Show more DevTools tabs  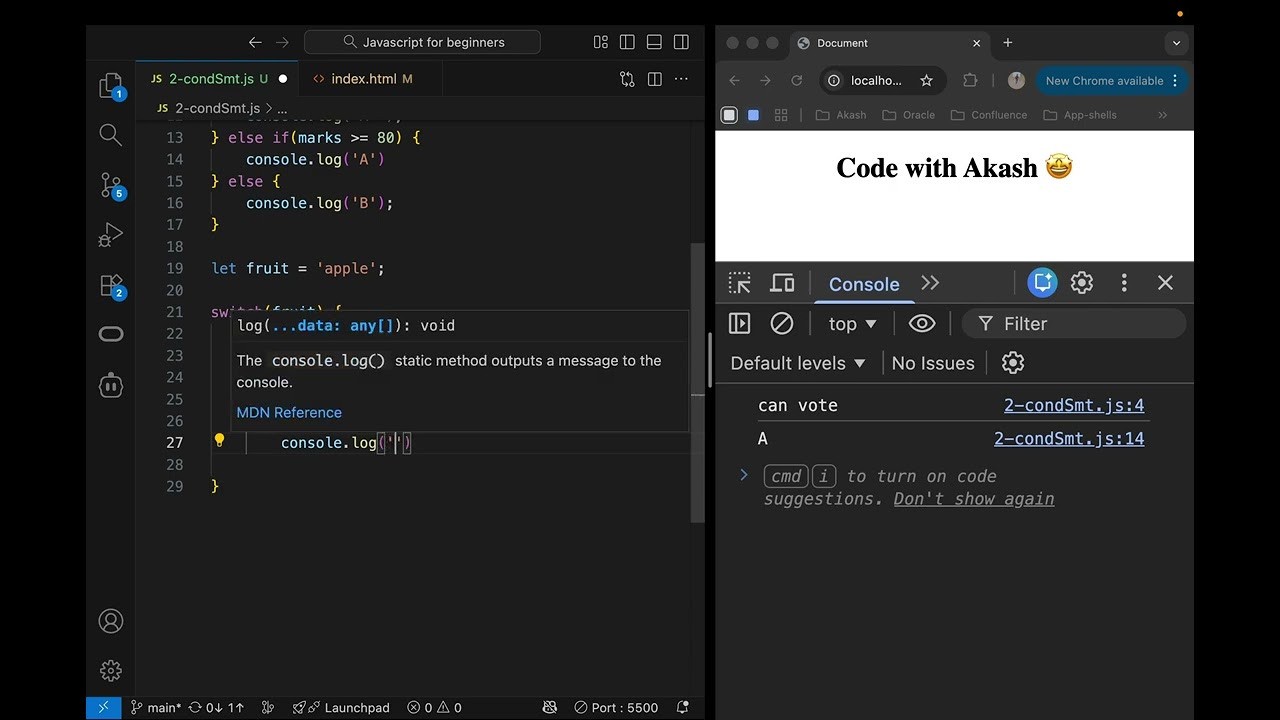930,283
